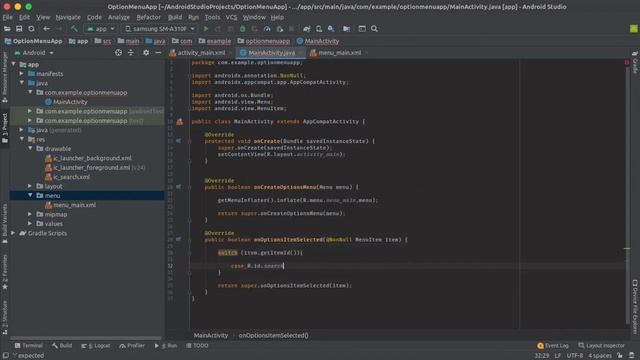The image size is (640, 360).
Task: Click the 4 spaces indent setting
Action: click(600, 356)
